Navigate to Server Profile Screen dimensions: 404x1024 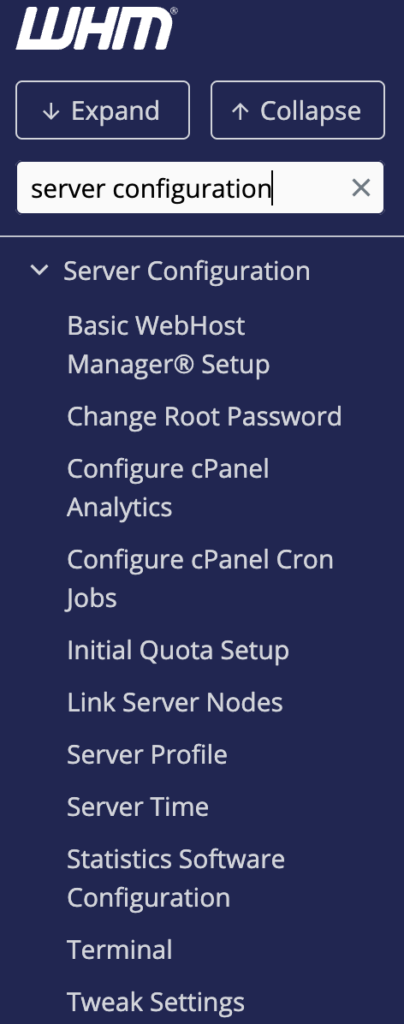[147, 755]
